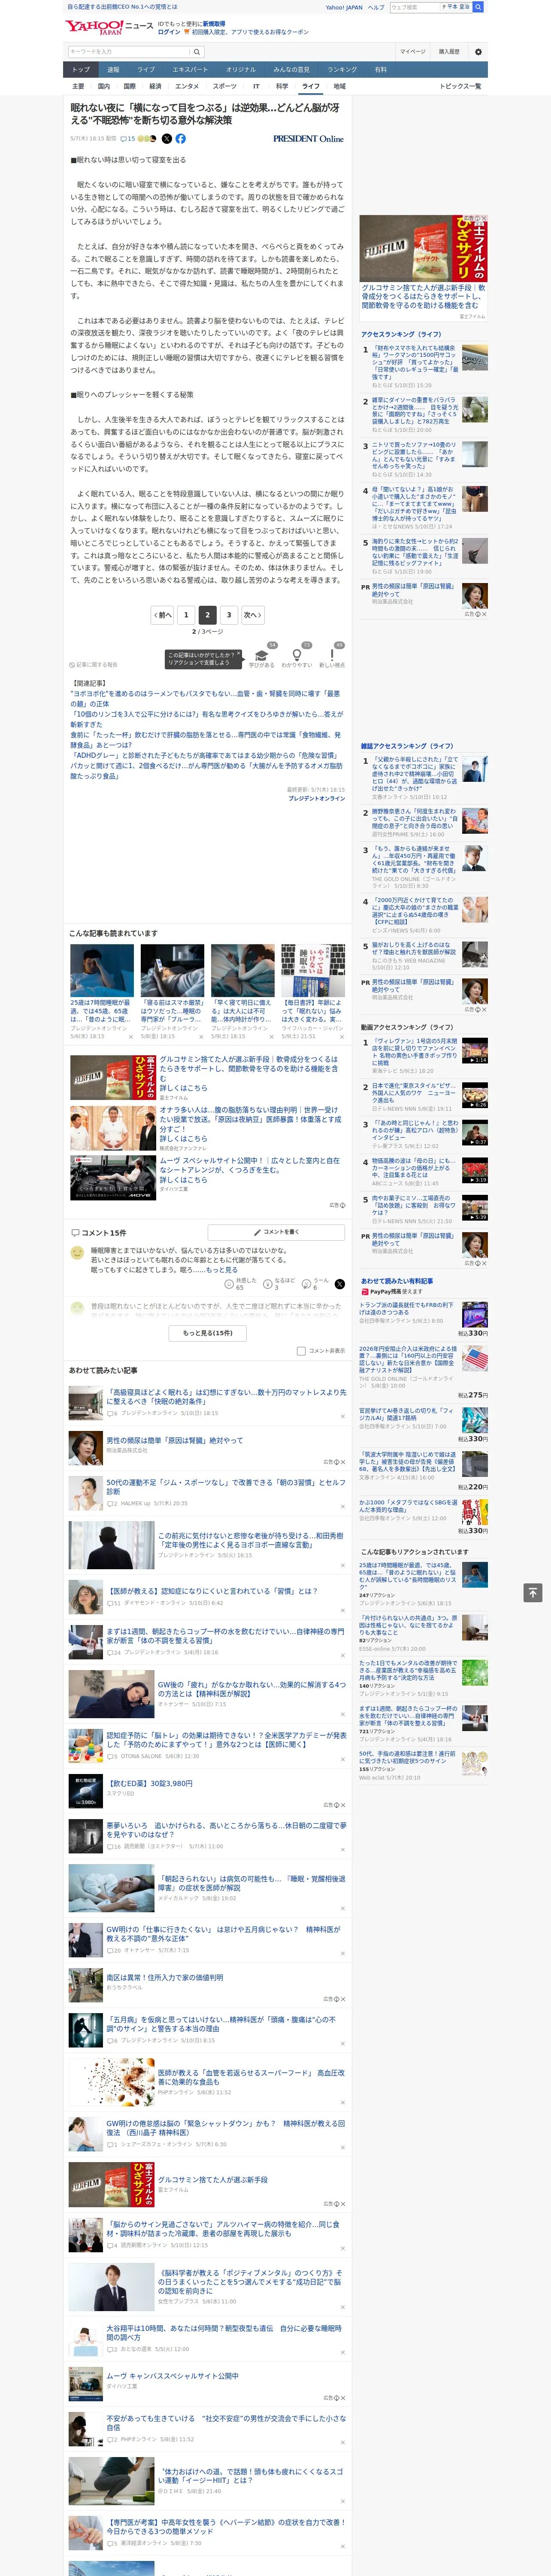Select the 地域 category
This screenshot has width=551, height=2576.
339,86
